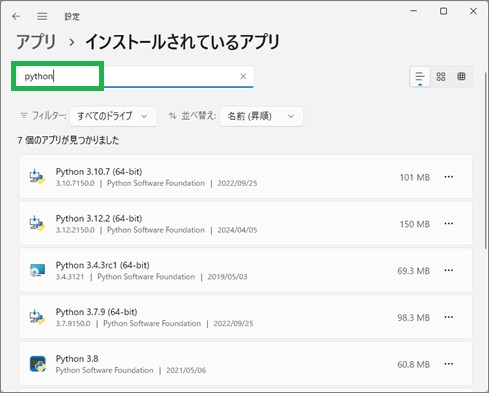Screen dimensions: 489x393
Task: Maximize the settings window
Action: pyautogui.click(x=443, y=11)
